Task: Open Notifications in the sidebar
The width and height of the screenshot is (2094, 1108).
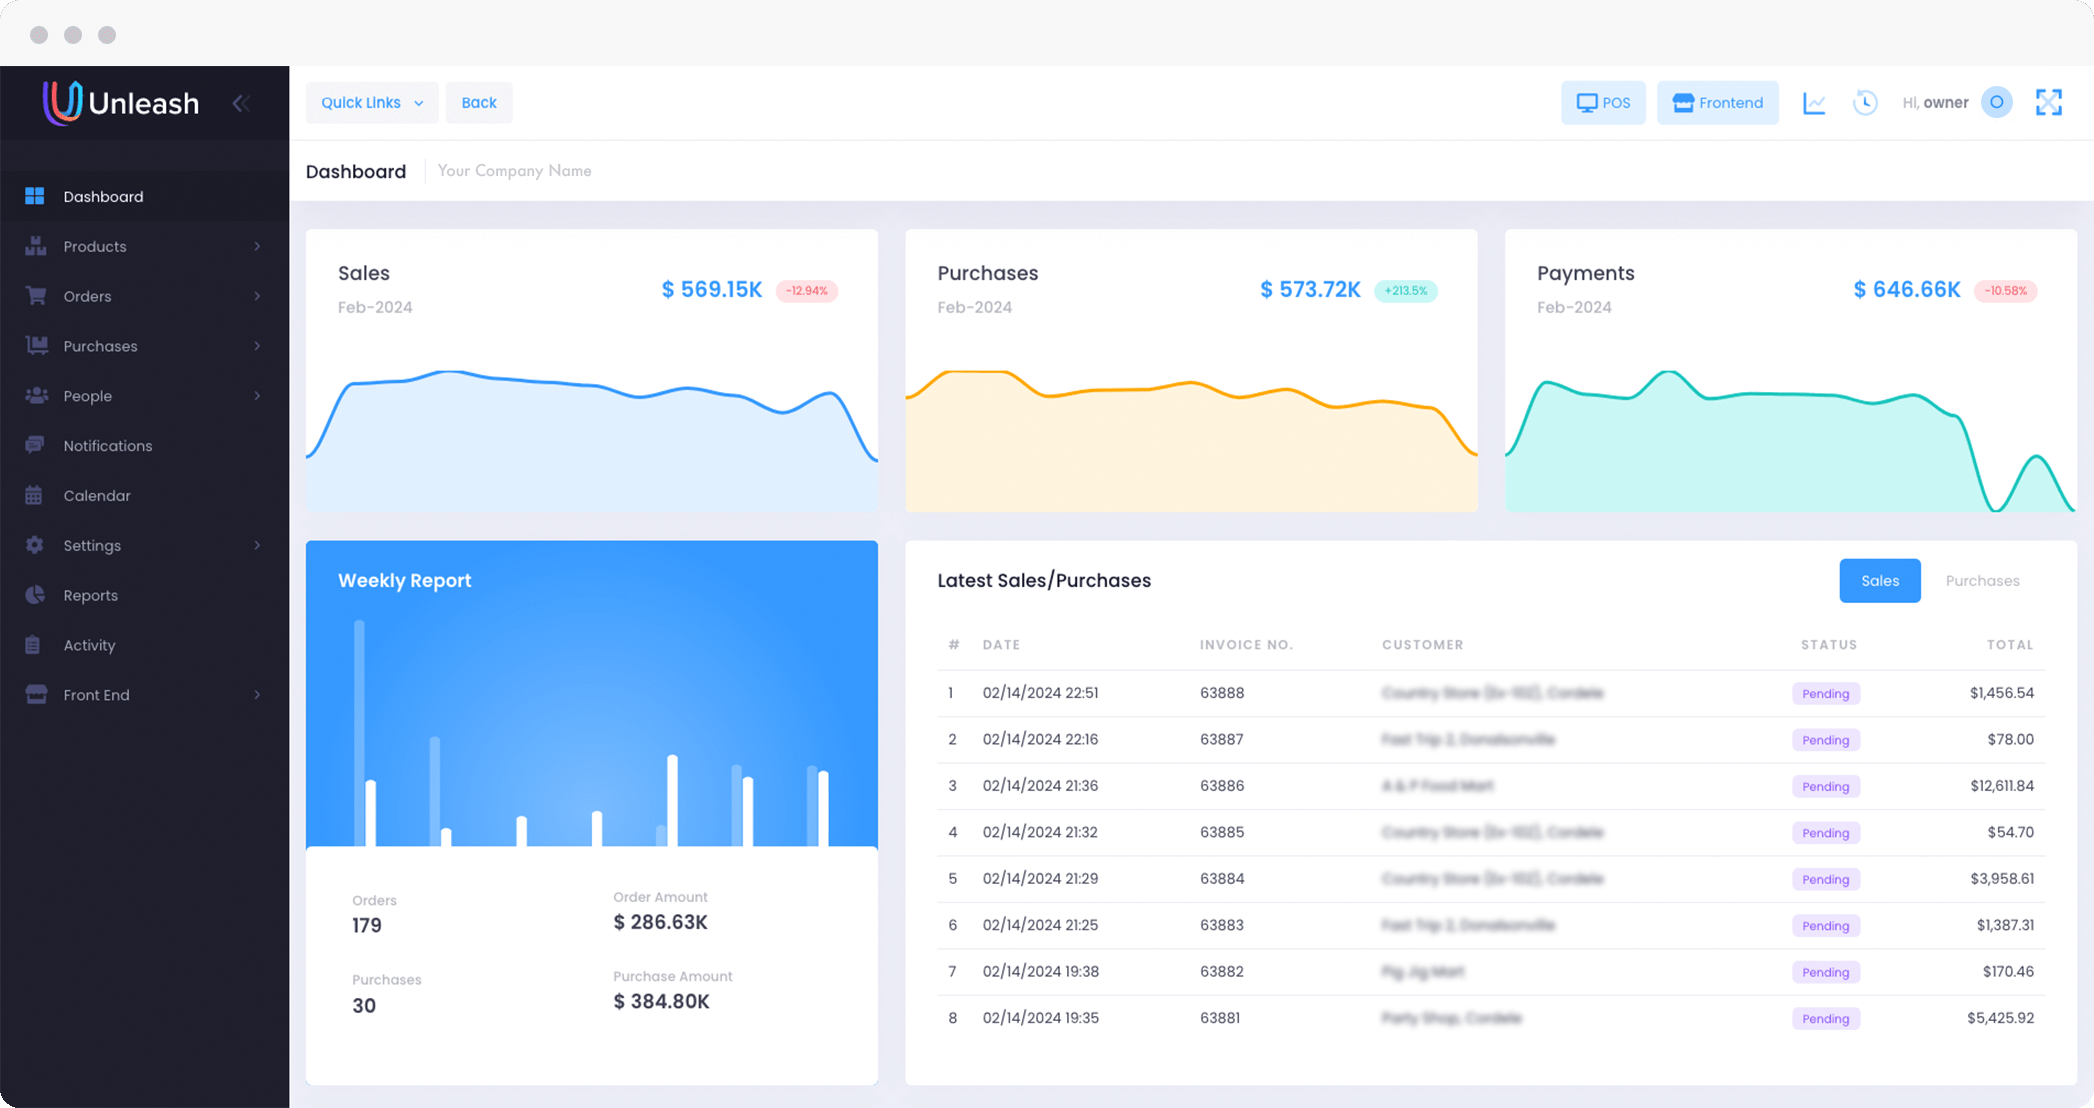Action: click(107, 446)
